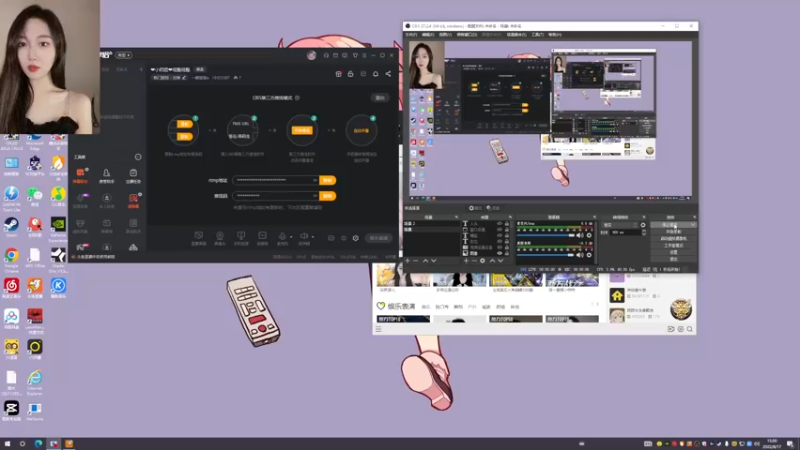Pop out the OBS audio mixer dock via header icon
This screenshot has width=800, height=450.
point(594,217)
